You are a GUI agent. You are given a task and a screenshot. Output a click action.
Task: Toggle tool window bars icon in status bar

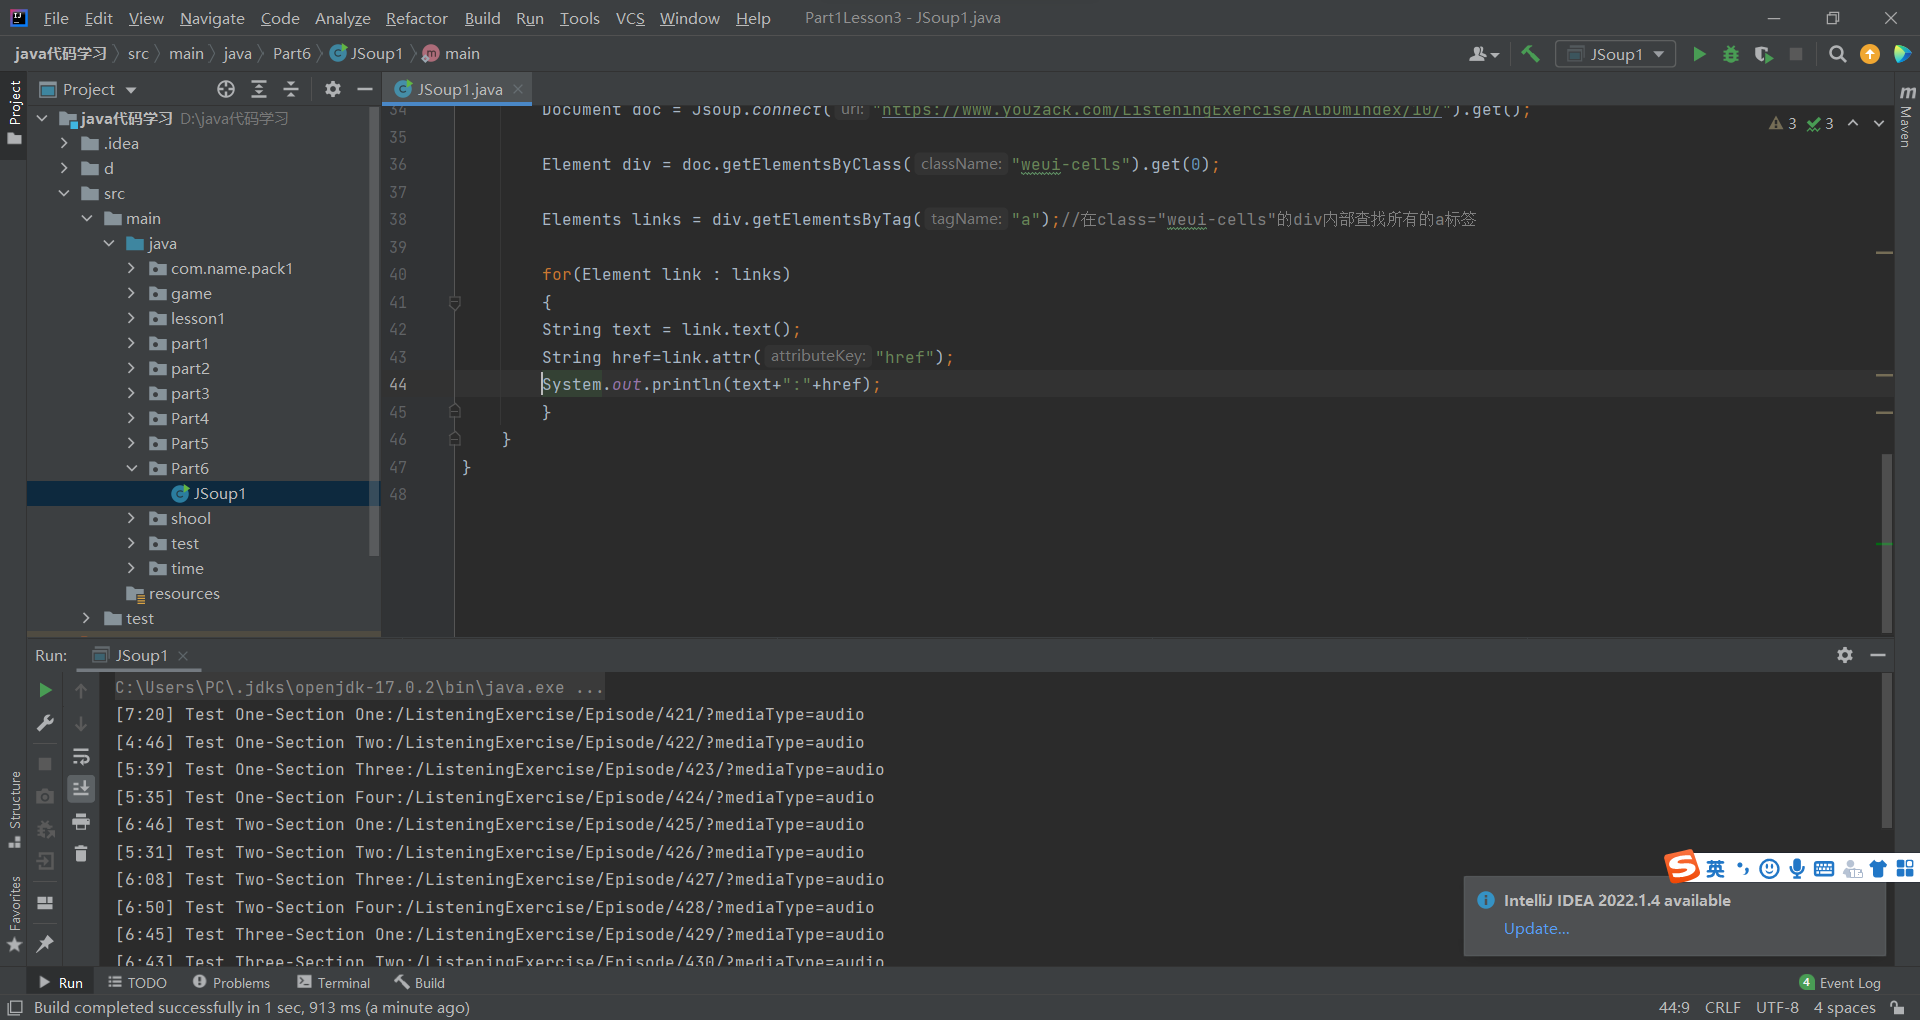(x=14, y=1007)
